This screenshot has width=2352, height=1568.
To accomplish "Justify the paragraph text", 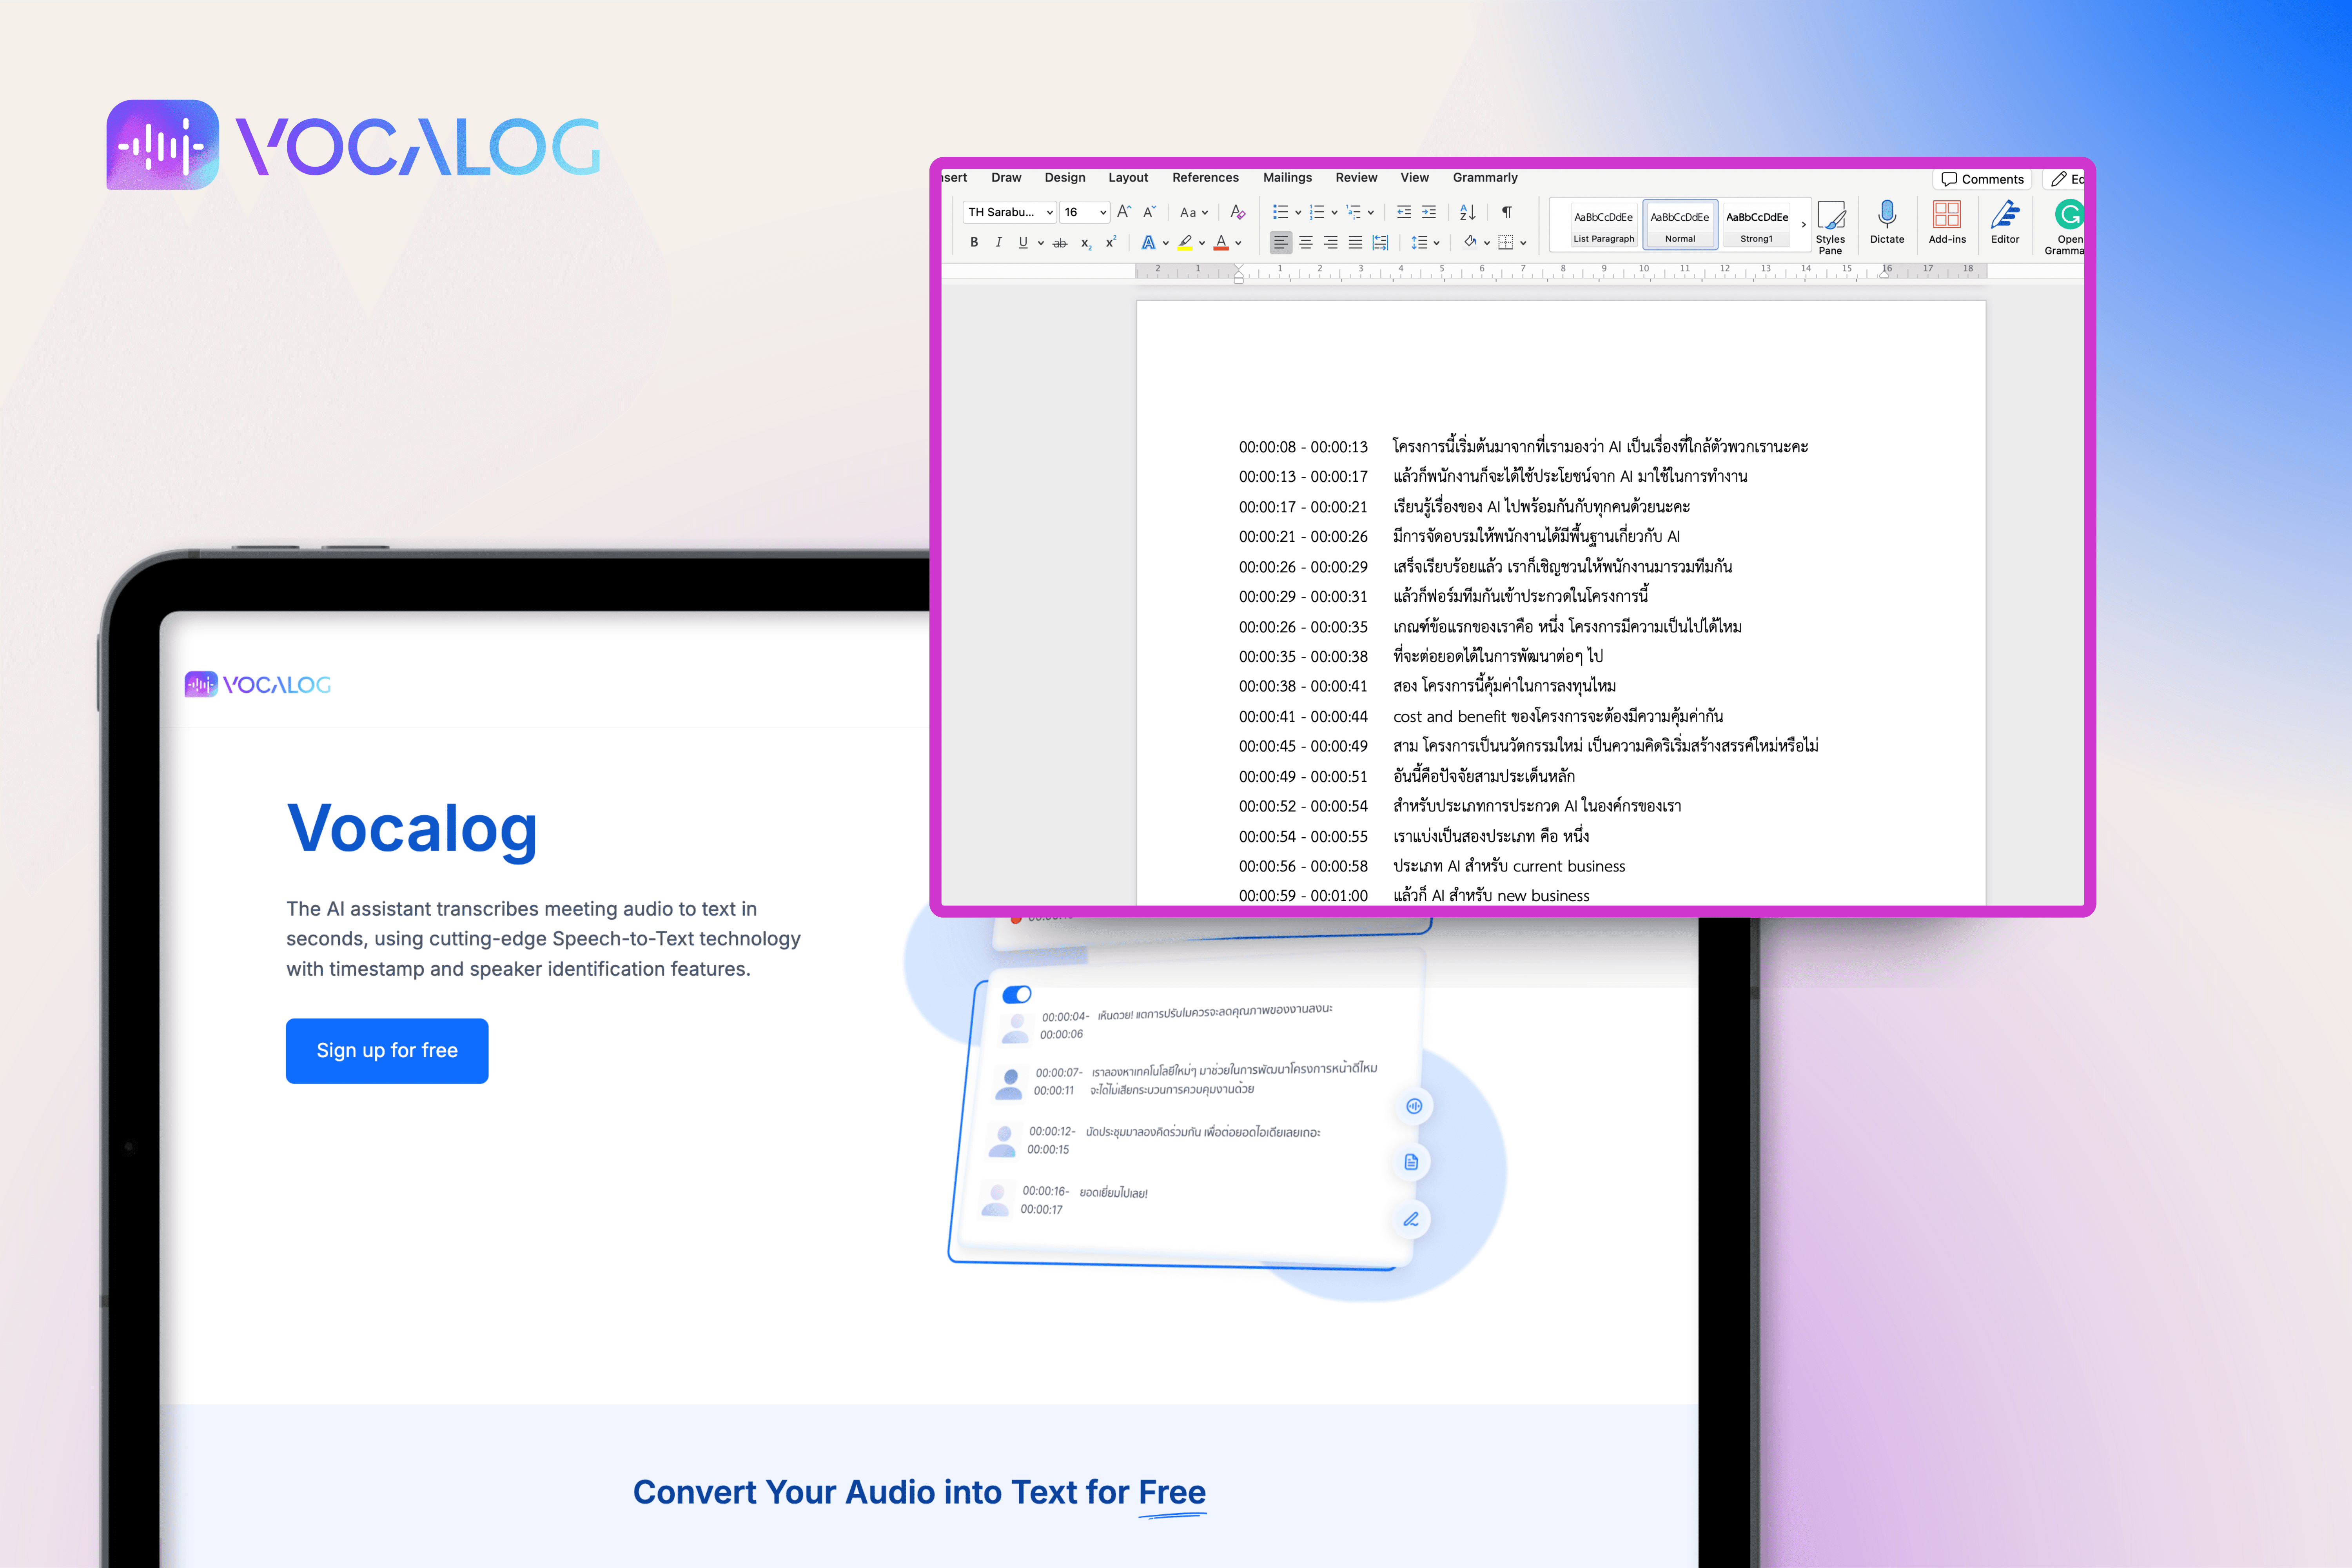I will coord(1355,242).
